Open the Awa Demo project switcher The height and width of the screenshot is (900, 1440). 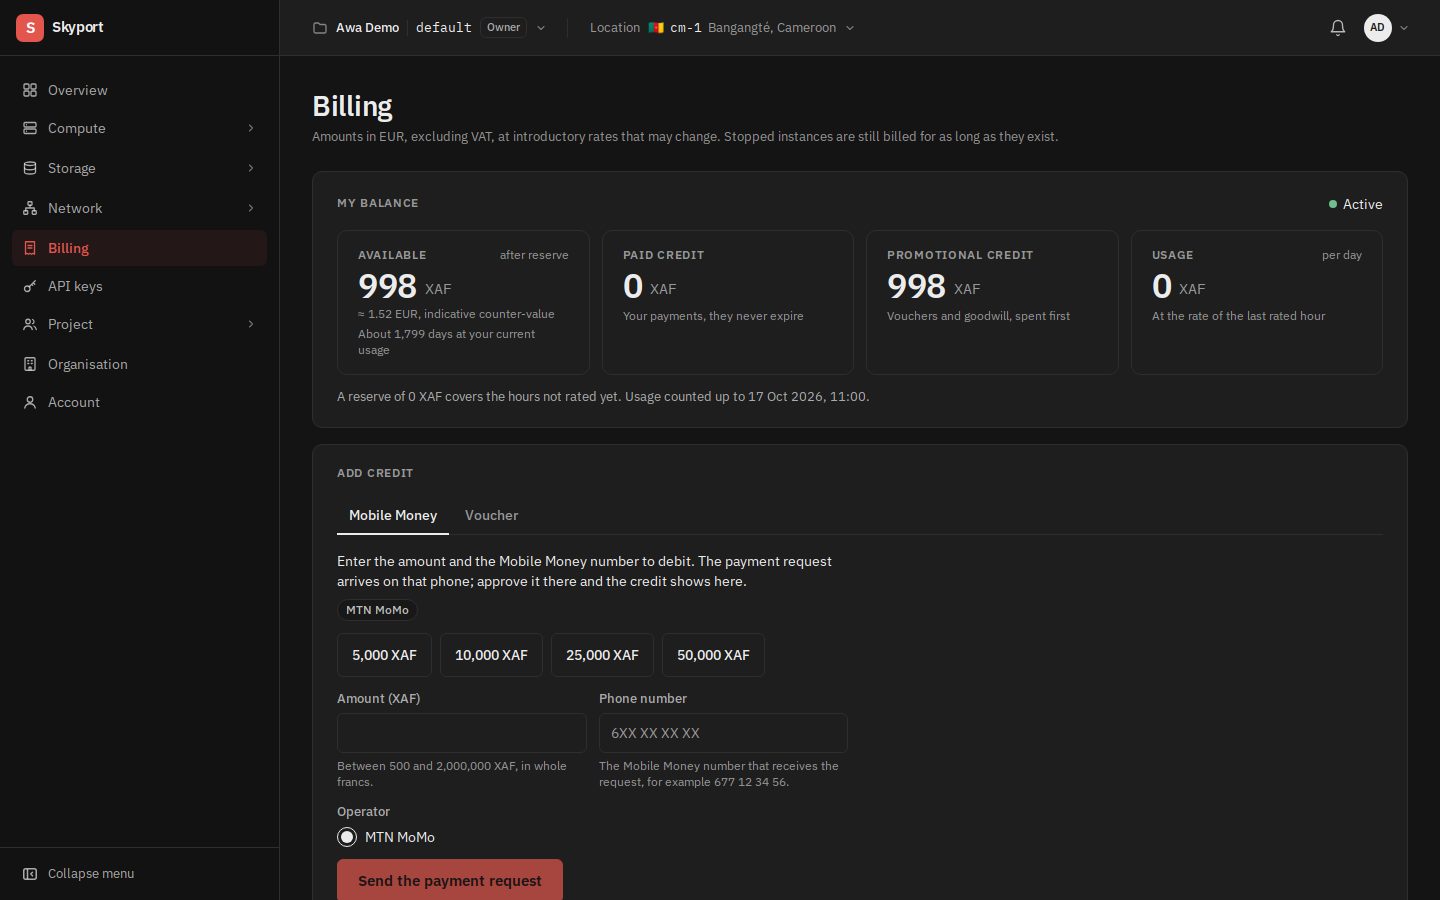[430, 28]
